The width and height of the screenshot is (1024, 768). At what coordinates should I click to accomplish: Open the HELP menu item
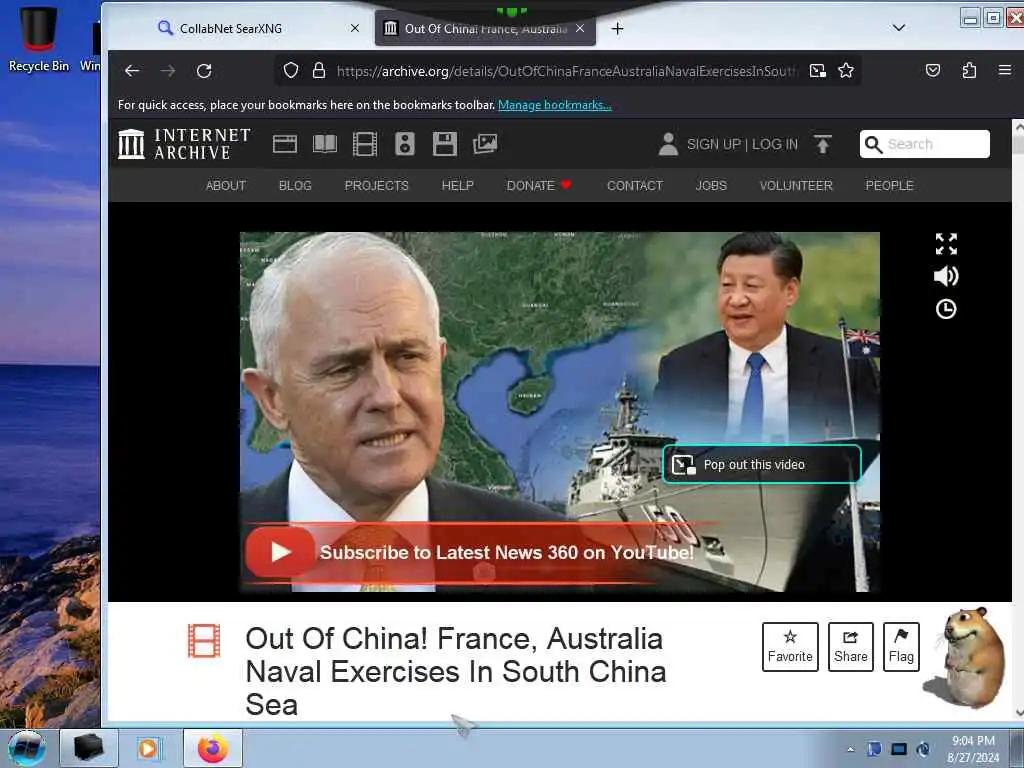click(x=457, y=185)
